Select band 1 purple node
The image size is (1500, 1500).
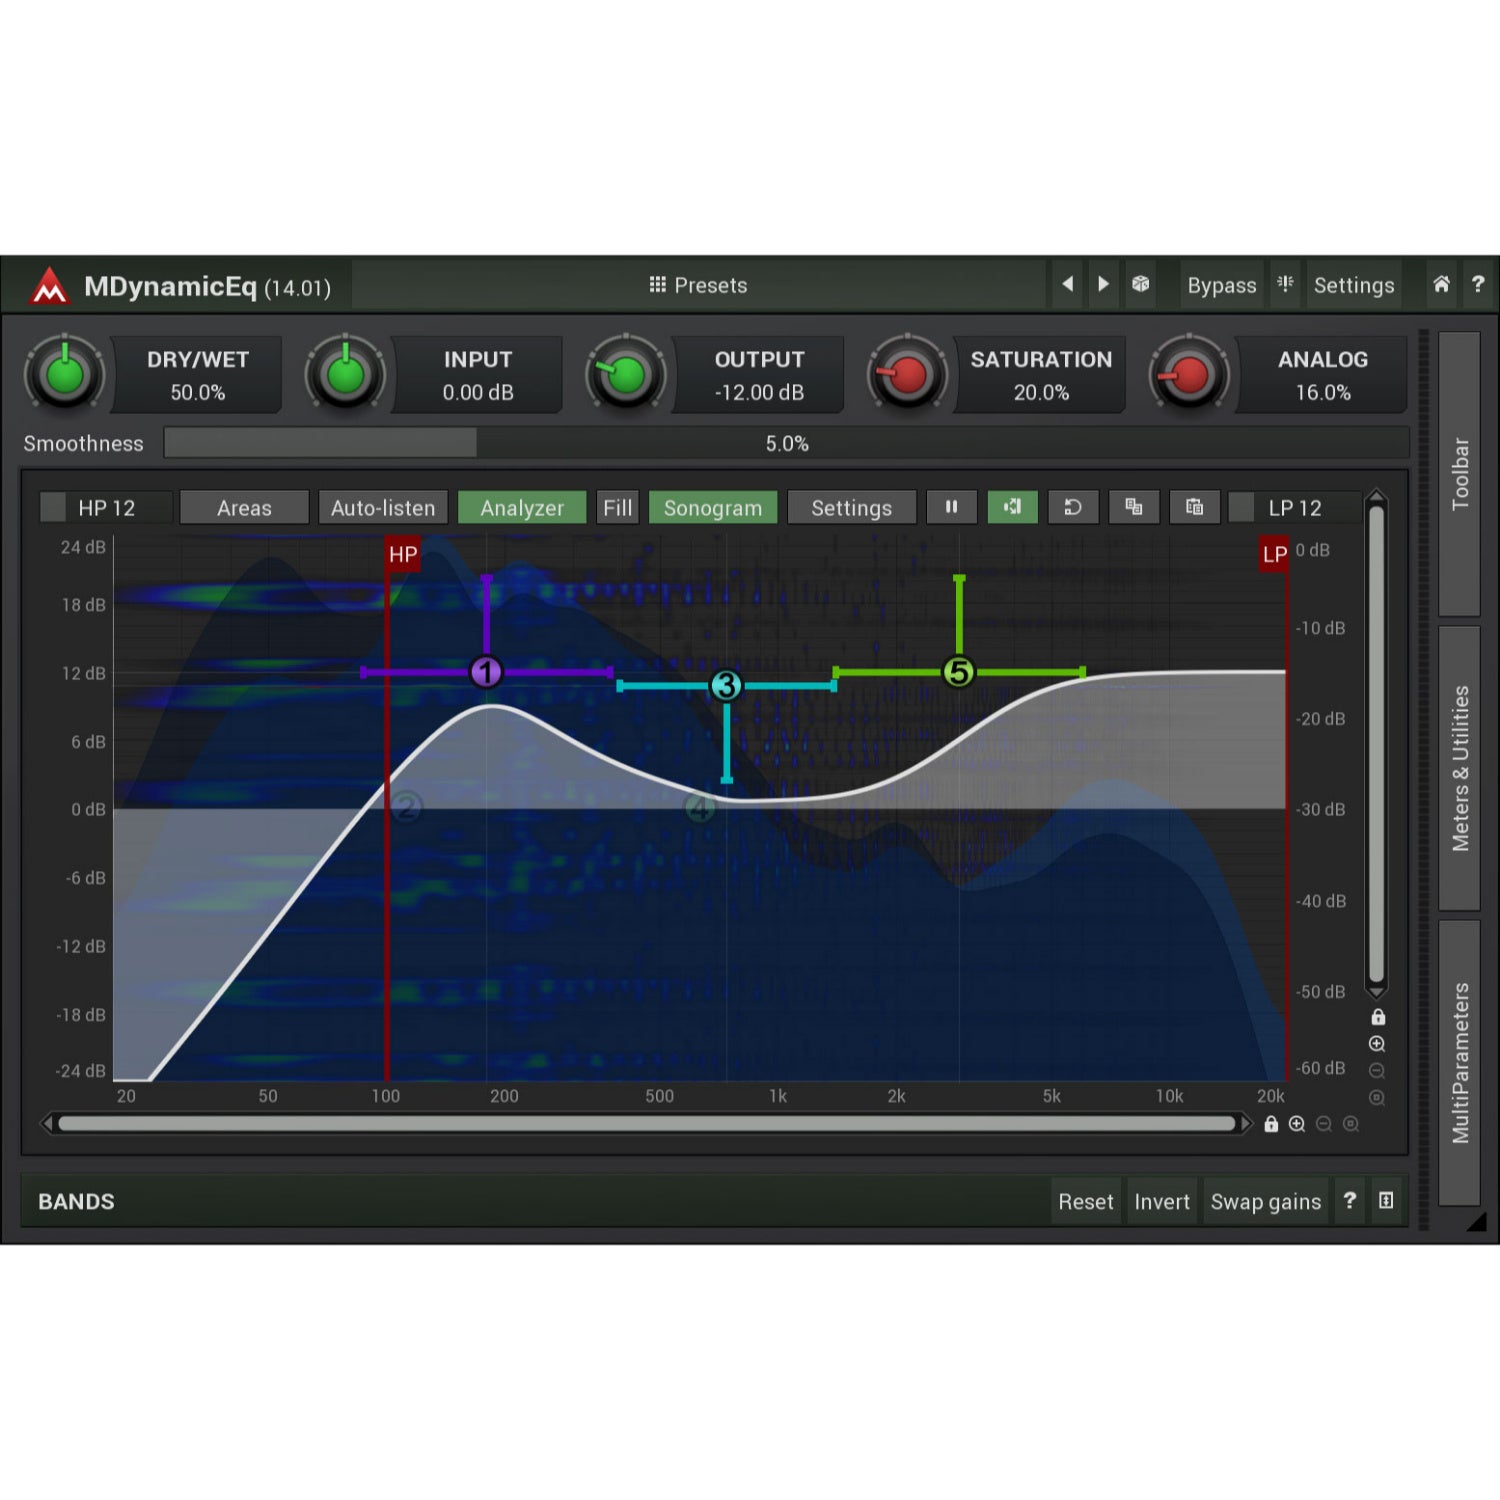486,672
